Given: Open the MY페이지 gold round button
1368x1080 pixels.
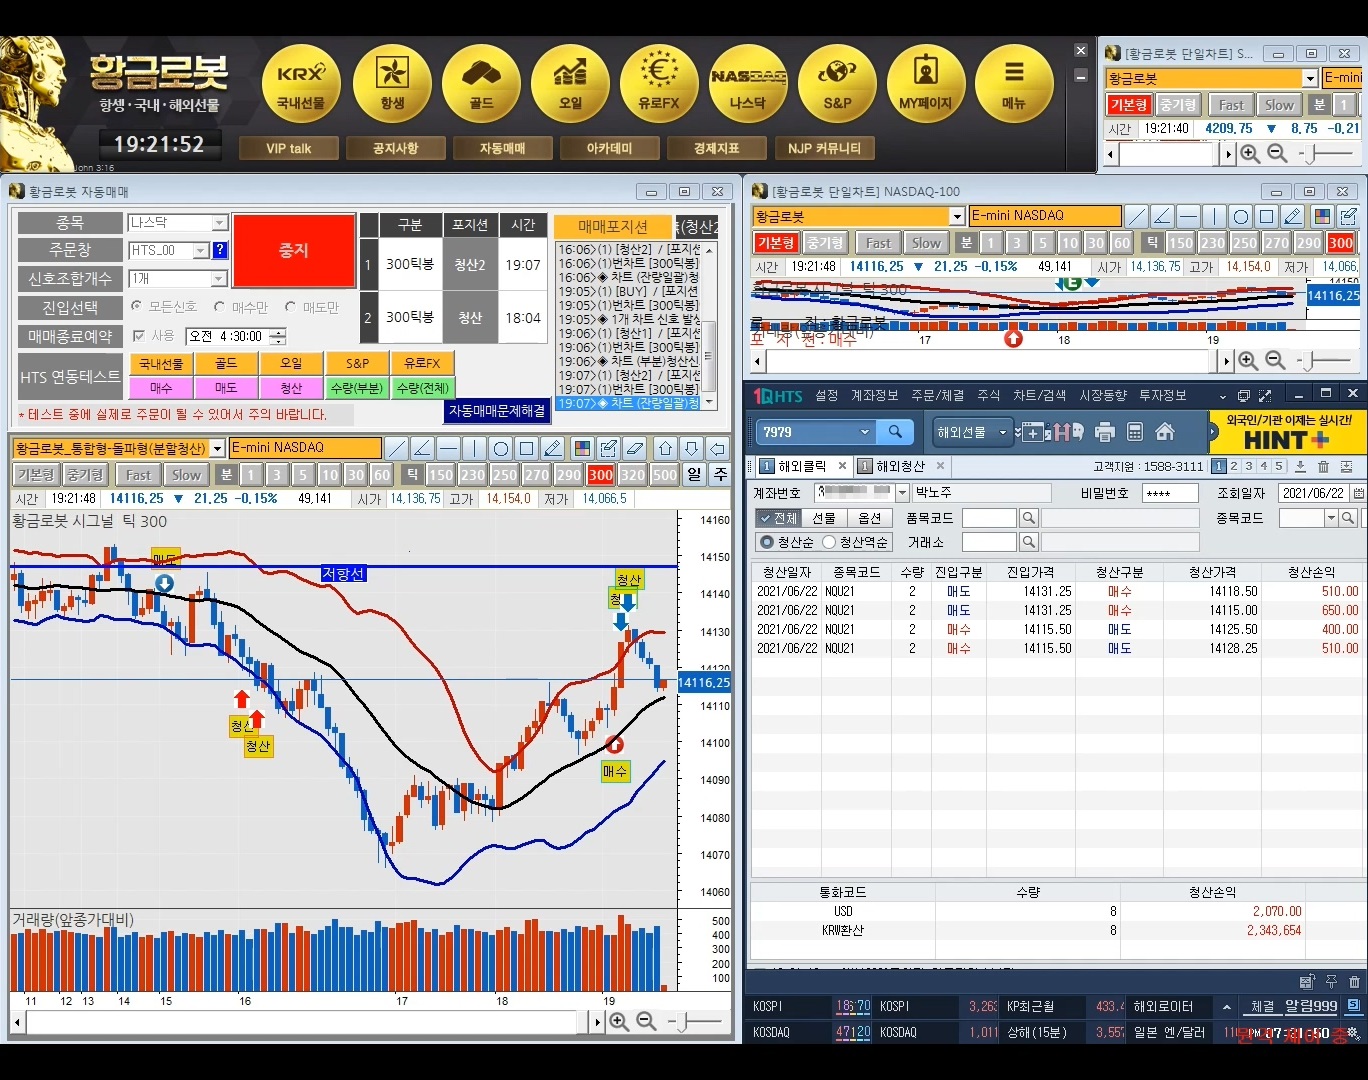Looking at the screenshot, I should pos(926,84).
